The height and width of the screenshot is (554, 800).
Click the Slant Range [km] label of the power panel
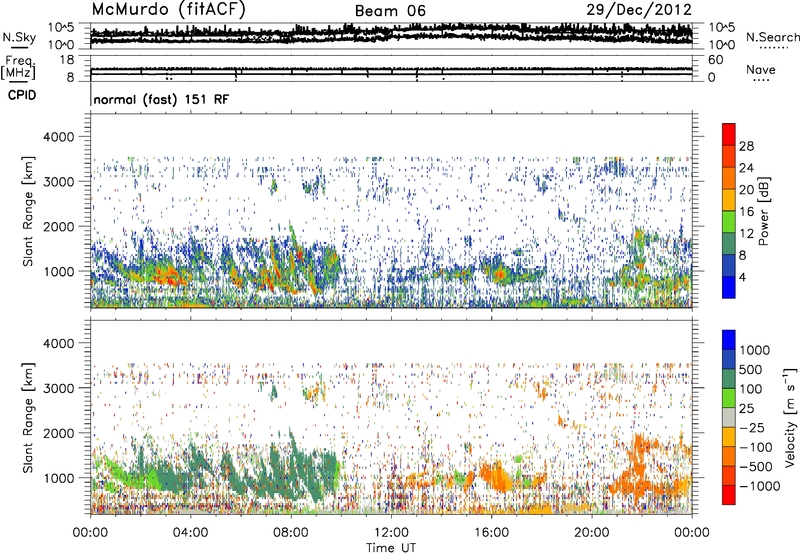(28, 211)
